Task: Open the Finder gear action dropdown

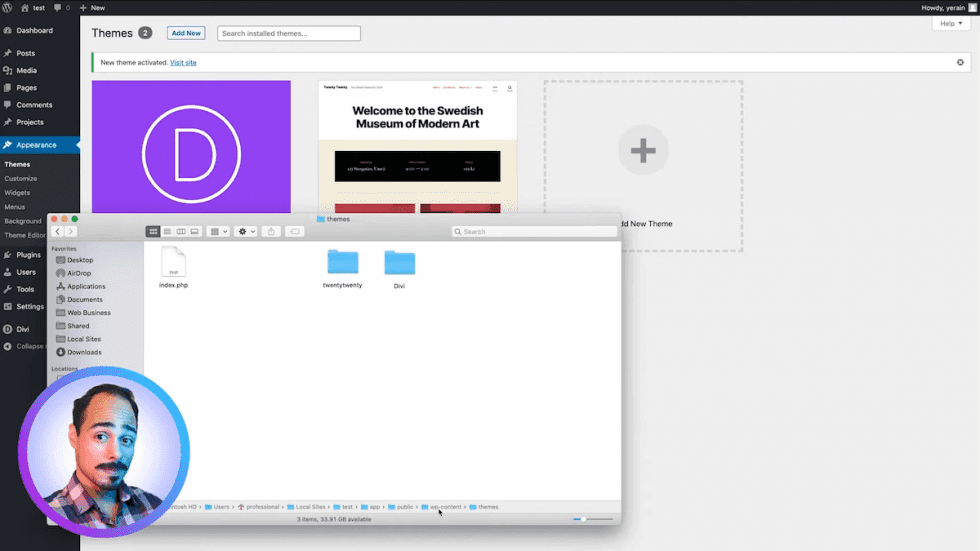Action: (246, 231)
